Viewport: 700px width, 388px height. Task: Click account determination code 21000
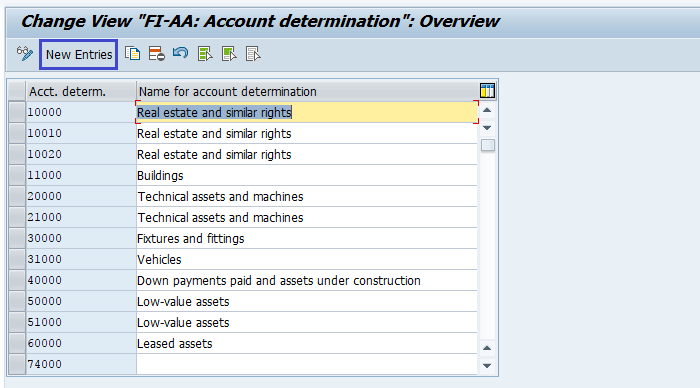[81, 217]
